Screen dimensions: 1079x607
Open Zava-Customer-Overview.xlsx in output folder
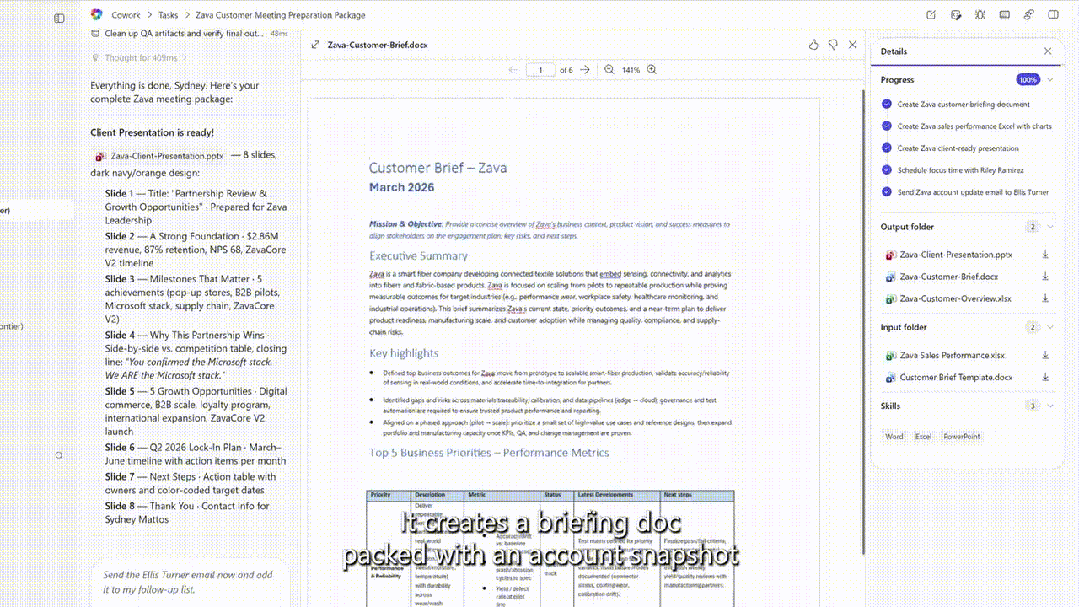pyautogui.click(x=954, y=299)
